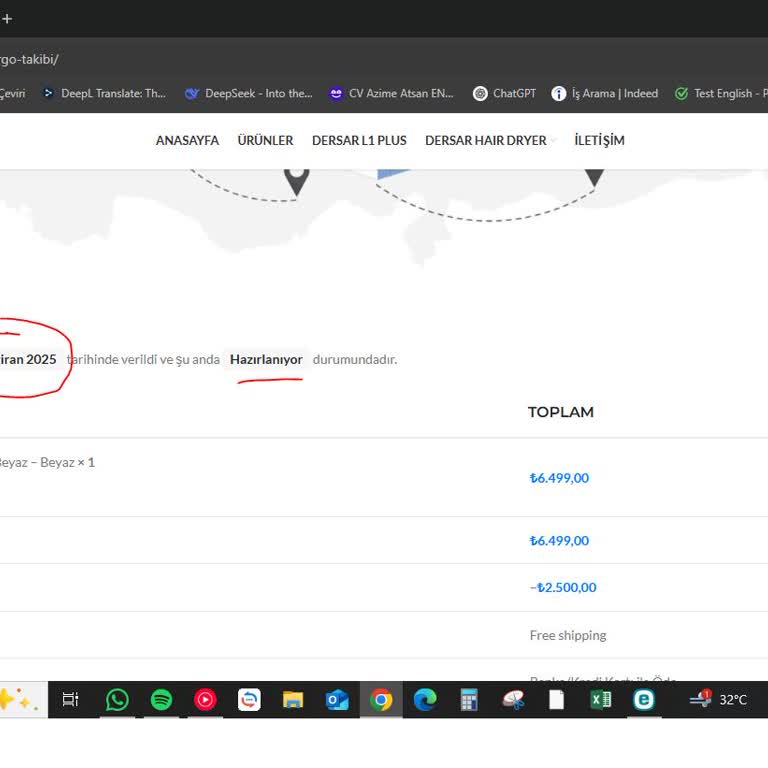Open Outlook from the taskbar
Image resolution: width=768 pixels, height=768 pixels.
pos(337,700)
